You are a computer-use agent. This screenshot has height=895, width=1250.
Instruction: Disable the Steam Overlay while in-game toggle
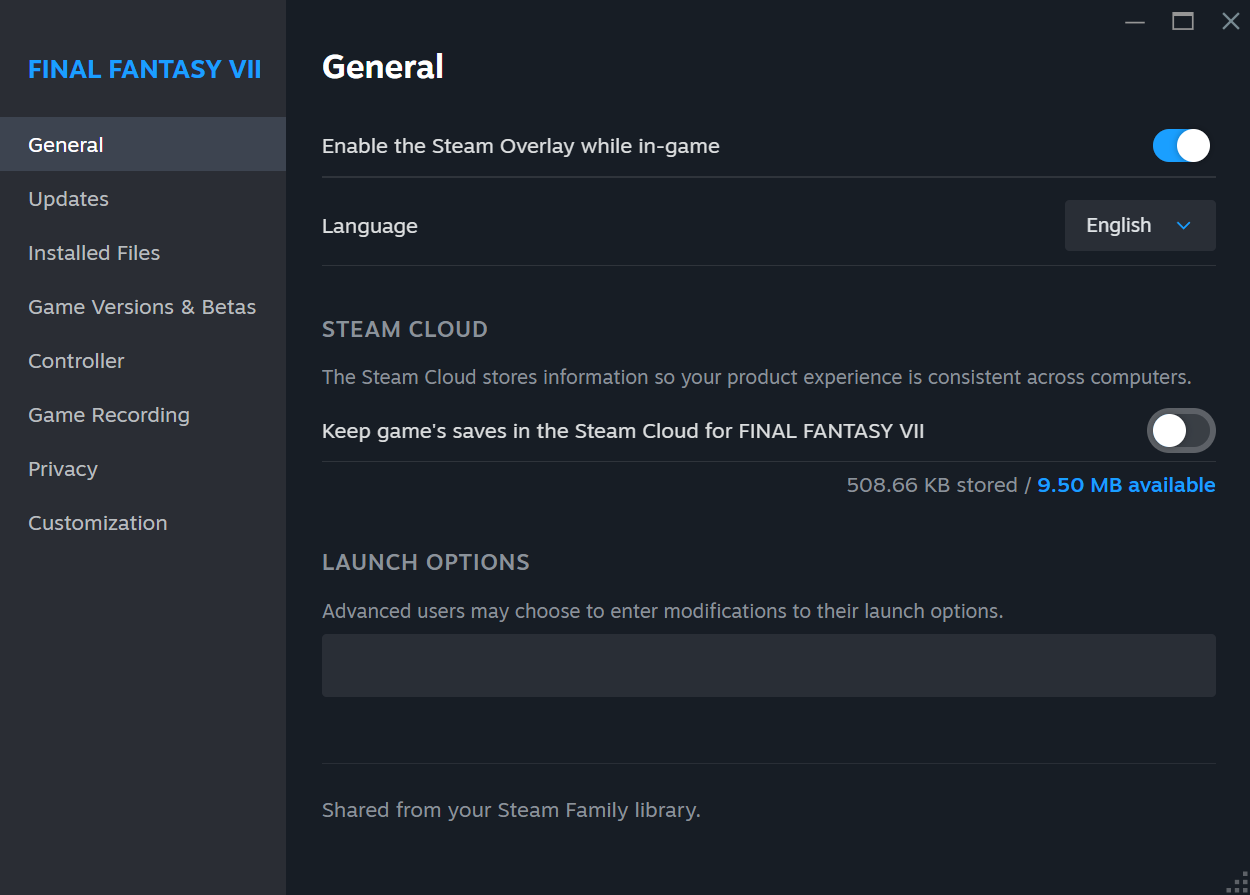[1181, 146]
